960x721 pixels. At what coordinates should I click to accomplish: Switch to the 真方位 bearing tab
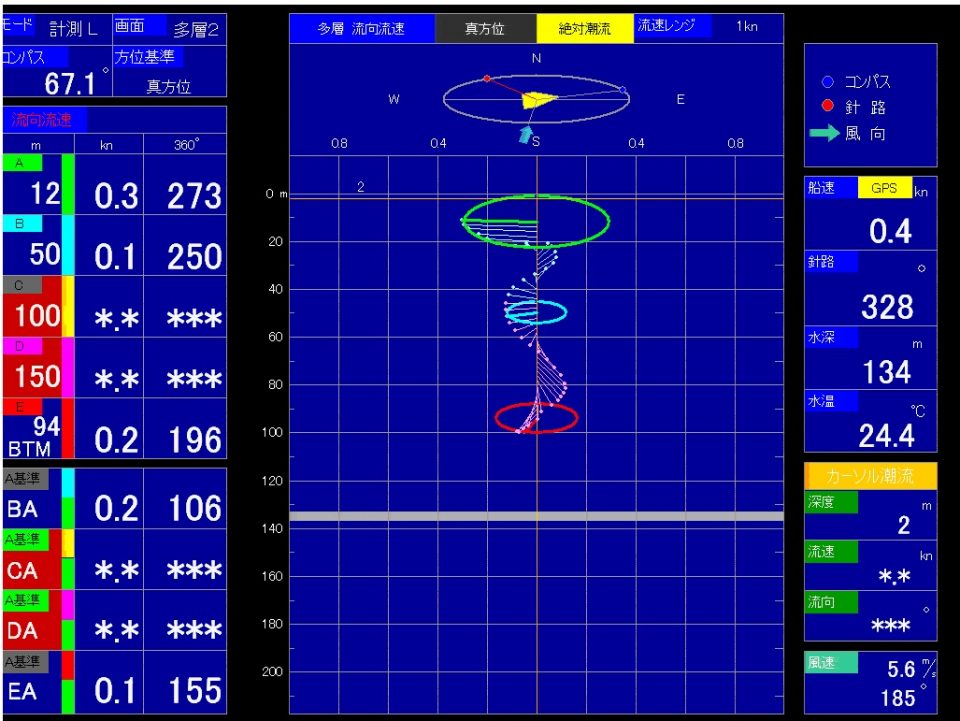(x=485, y=28)
